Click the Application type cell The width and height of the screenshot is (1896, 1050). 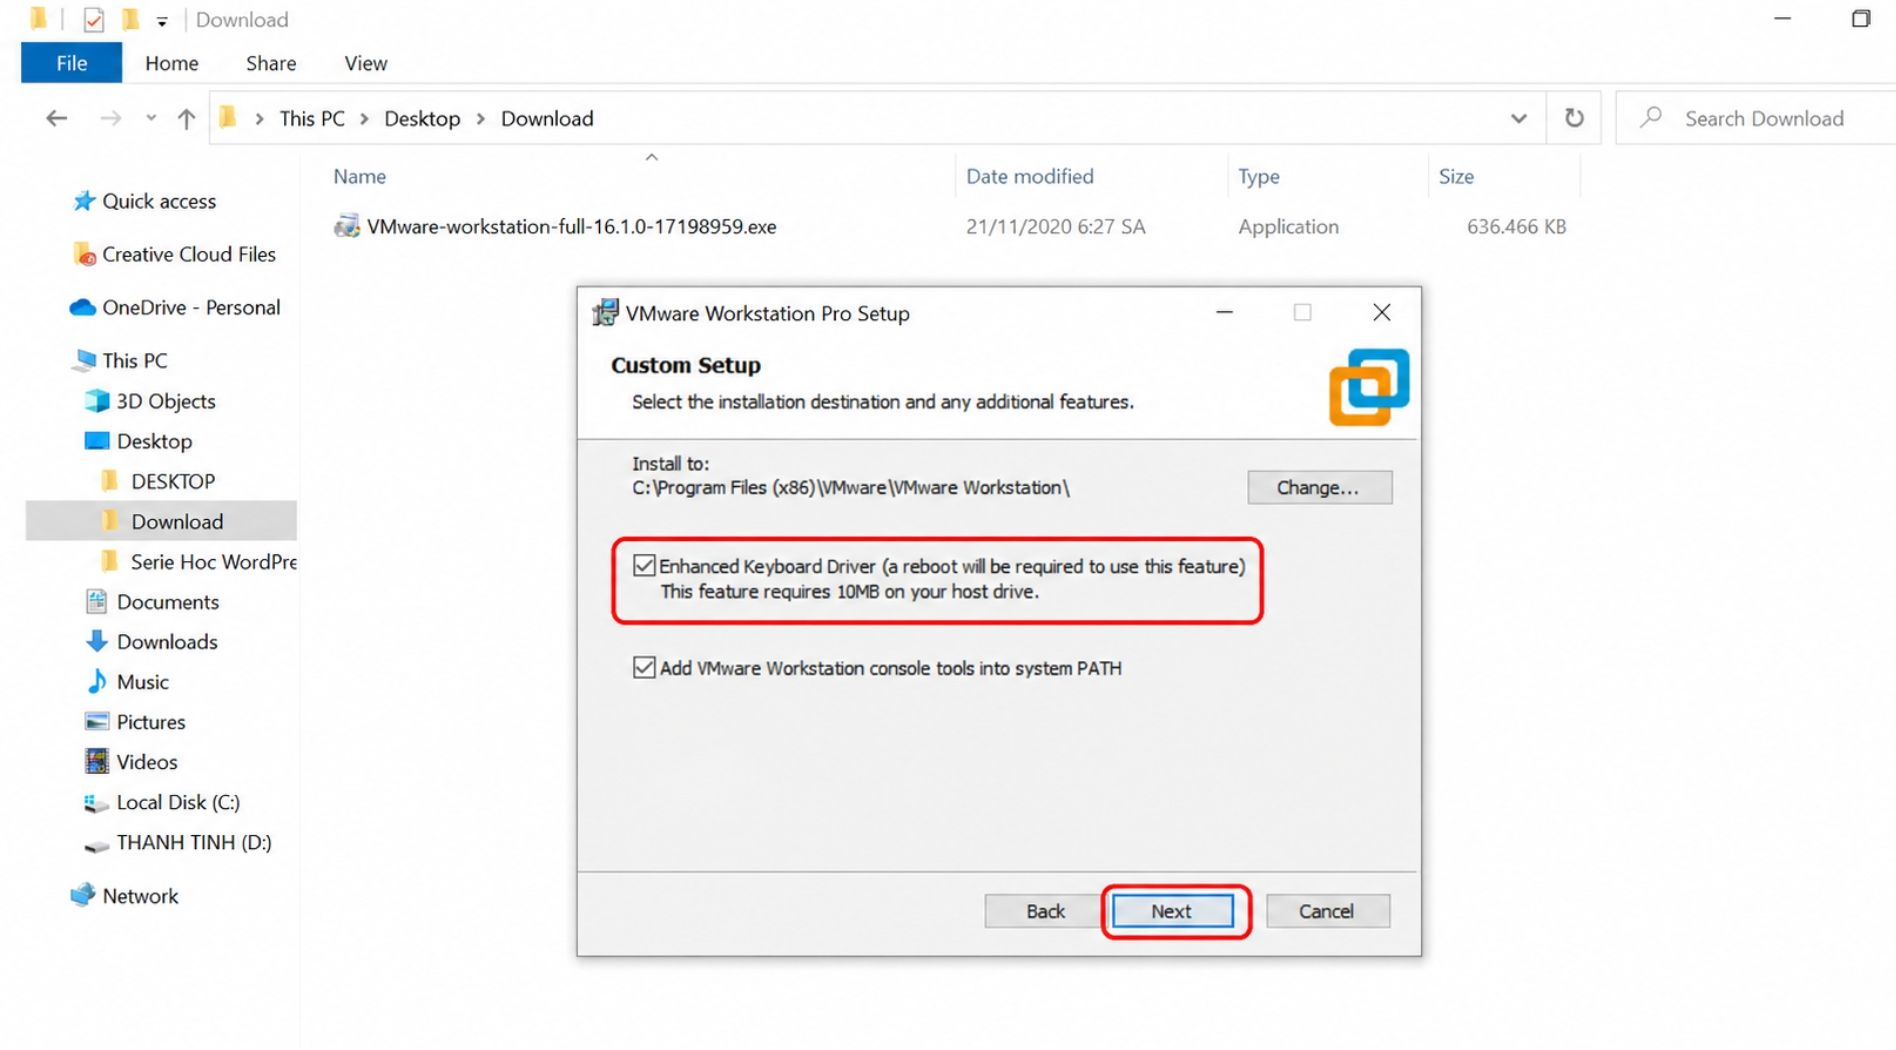pyautogui.click(x=1288, y=227)
